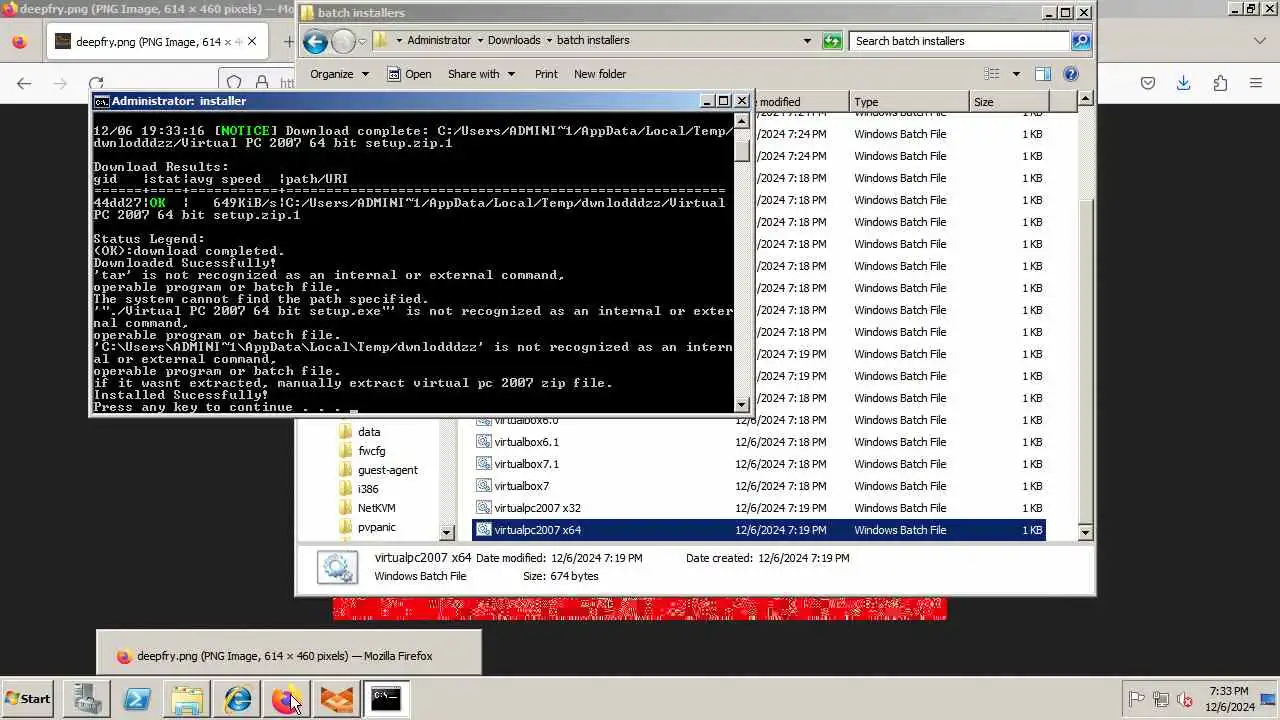Click the Windows Explorer taskbar icon
This screenshot has height=720, width=1280.
pos(187,699)
